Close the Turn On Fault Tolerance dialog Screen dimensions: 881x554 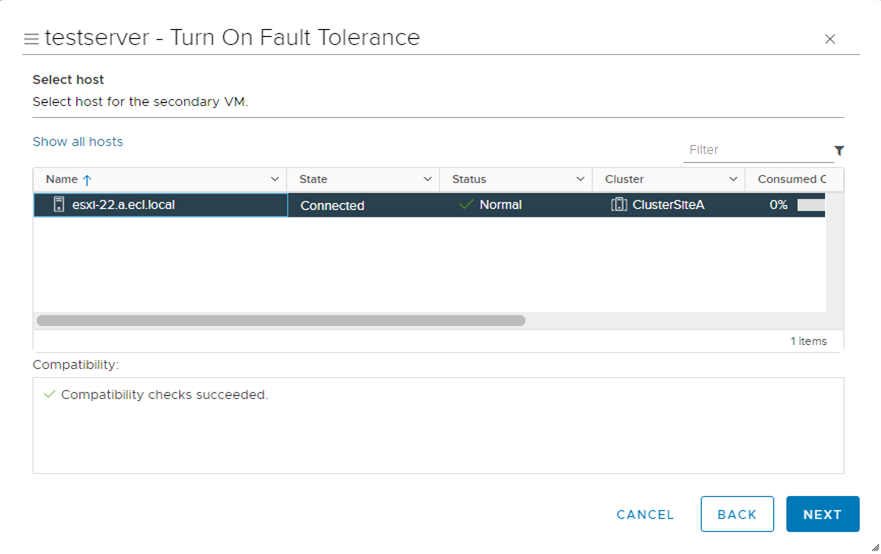829,39
